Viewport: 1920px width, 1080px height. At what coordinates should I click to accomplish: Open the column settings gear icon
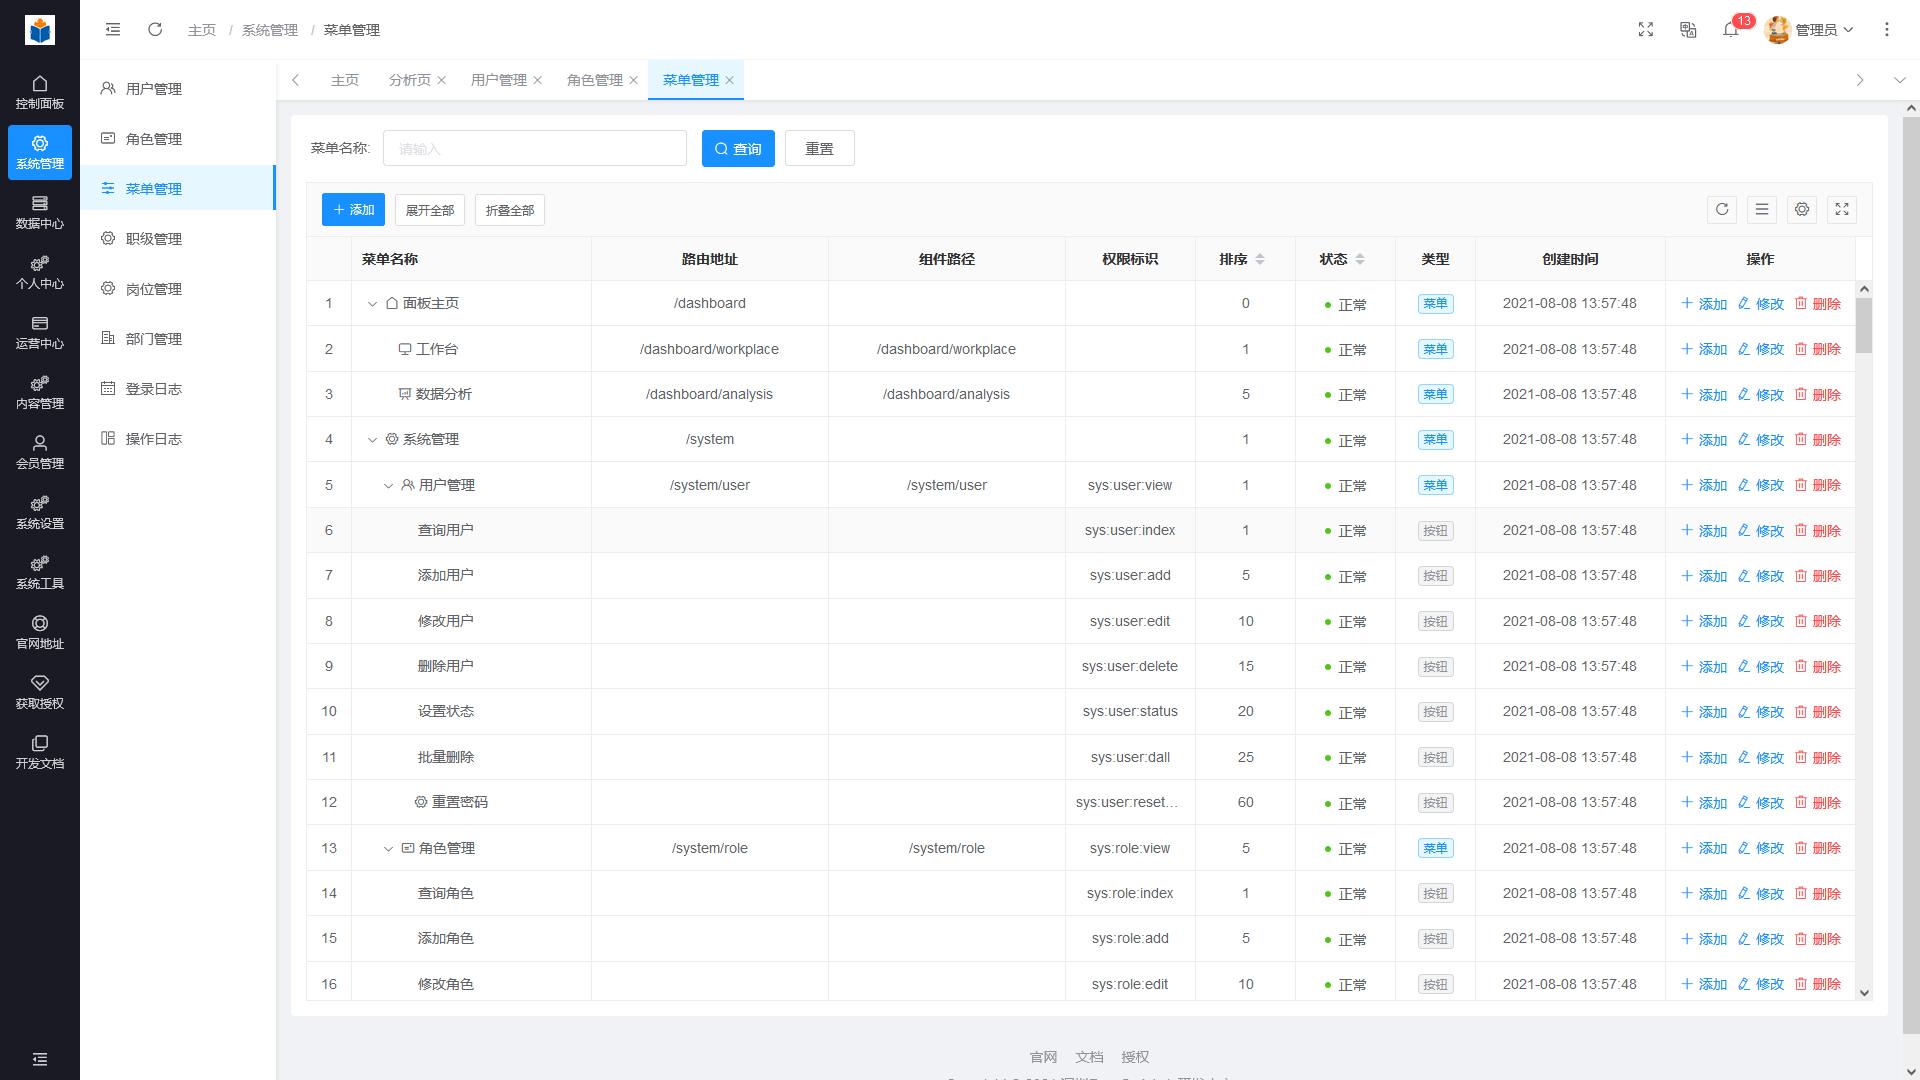(x=1802, y=210)
